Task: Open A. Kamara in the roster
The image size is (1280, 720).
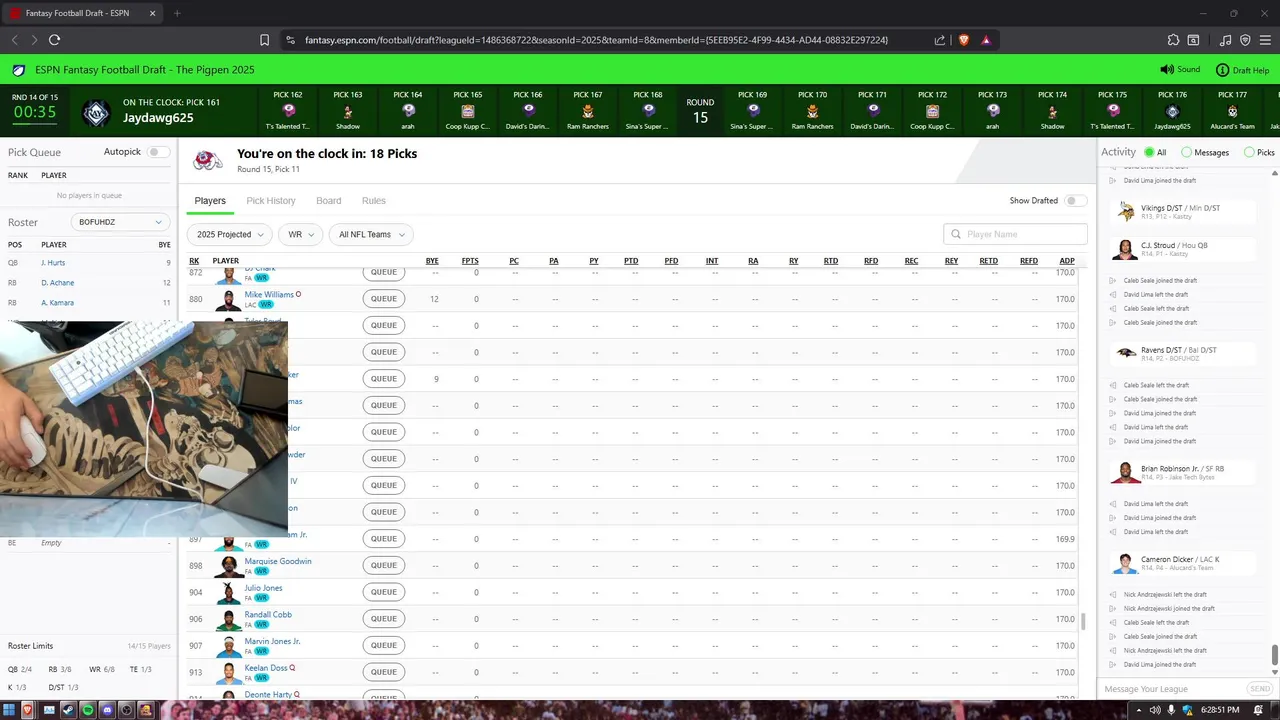Action: [x=58, y=303]
